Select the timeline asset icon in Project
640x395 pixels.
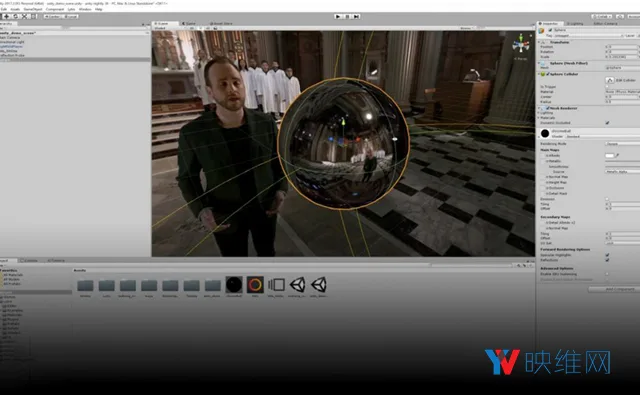[276, 285]
